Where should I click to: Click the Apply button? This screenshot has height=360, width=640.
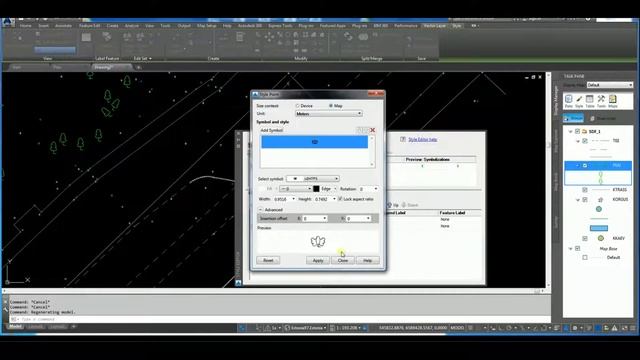318,260
